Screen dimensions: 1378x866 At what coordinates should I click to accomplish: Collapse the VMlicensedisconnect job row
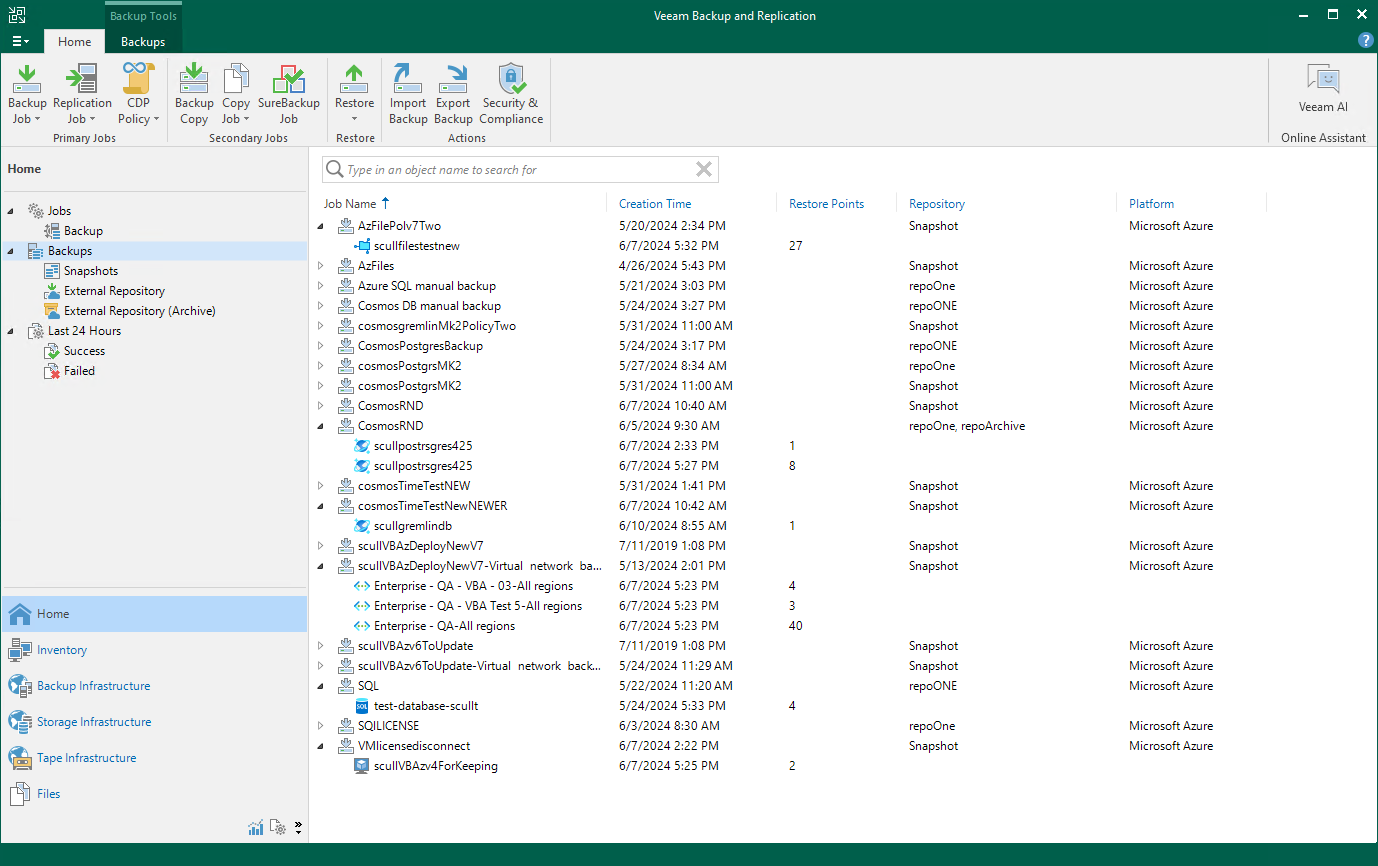pos(321,746)
